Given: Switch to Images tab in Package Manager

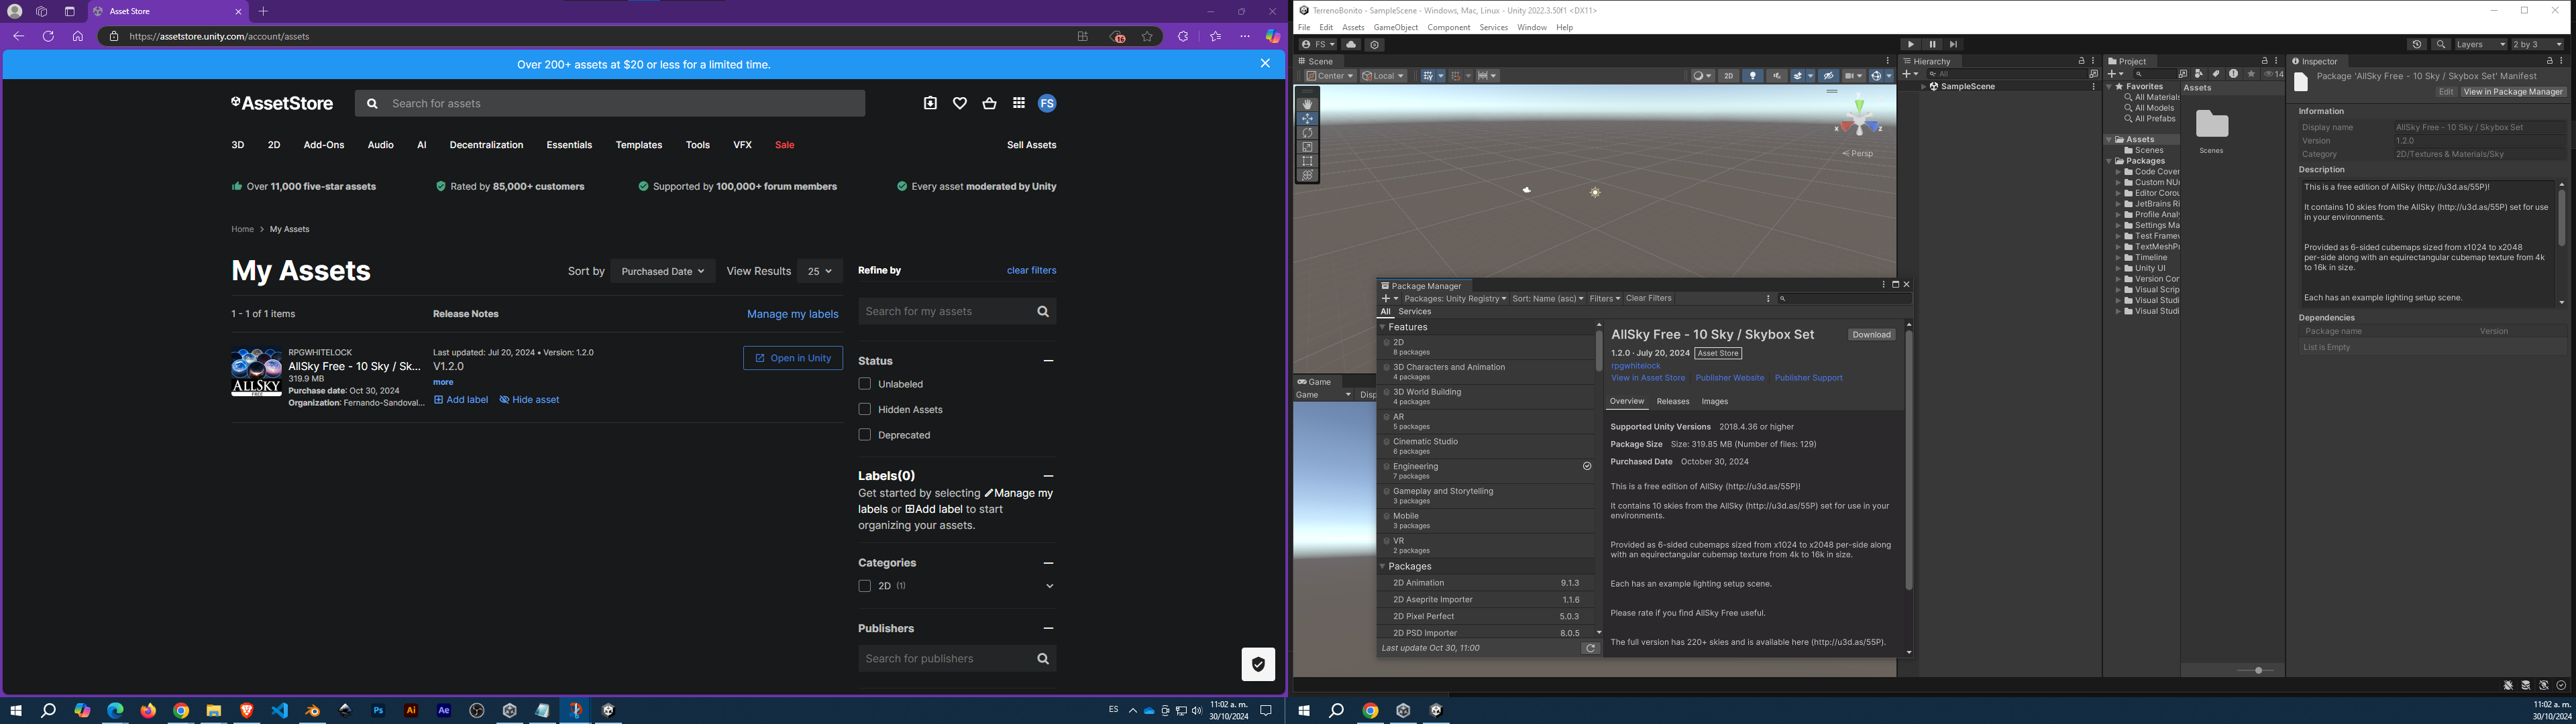Looking at the screenshot, I should [x=1714, y=402].
